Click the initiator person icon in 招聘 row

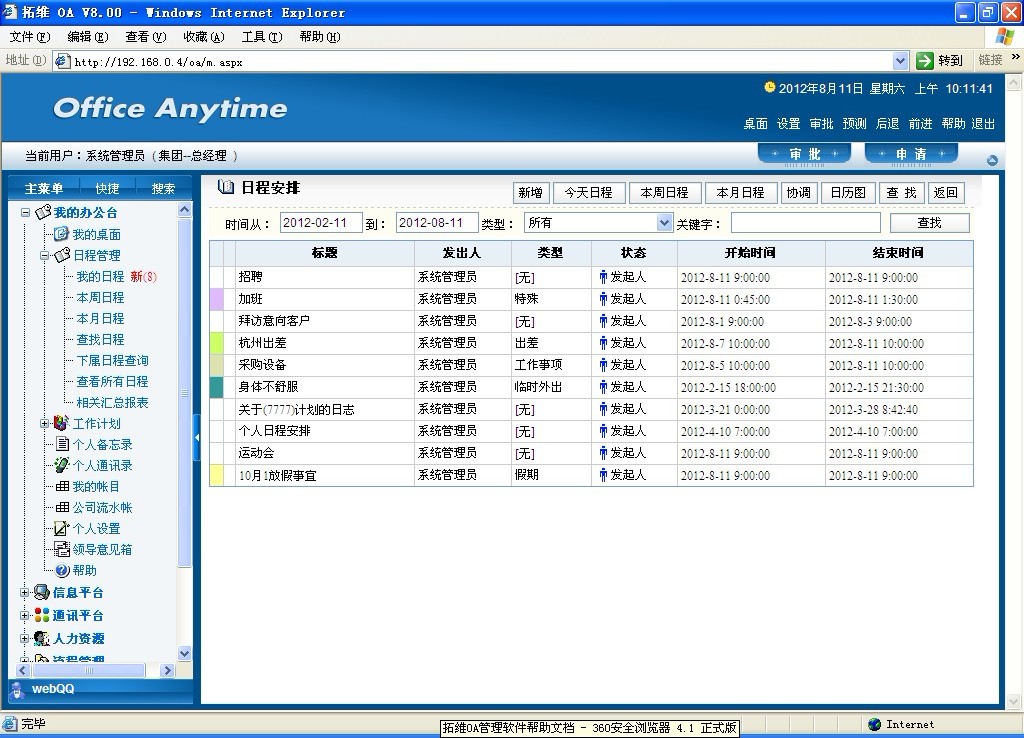click(x=603, y=277)
